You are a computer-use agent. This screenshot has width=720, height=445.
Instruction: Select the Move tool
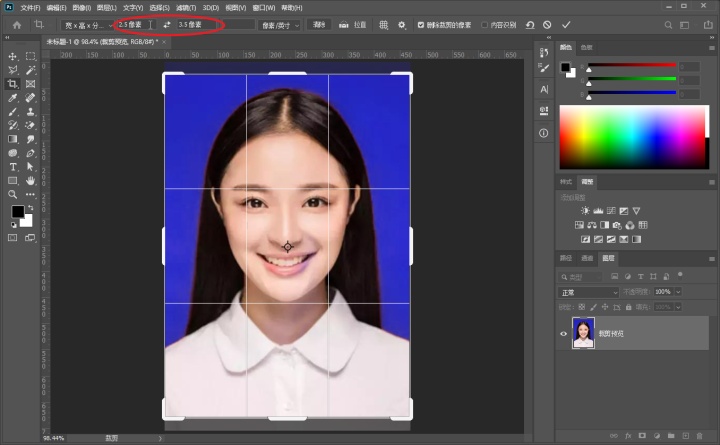click(13, 57)
